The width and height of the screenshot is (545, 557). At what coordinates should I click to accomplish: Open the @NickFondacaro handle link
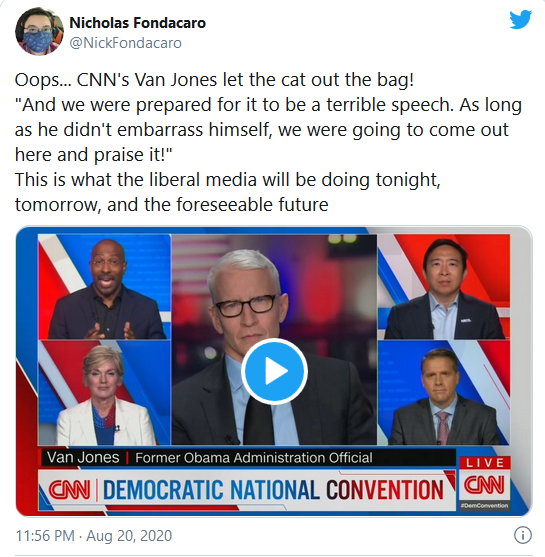pos(125,43)
